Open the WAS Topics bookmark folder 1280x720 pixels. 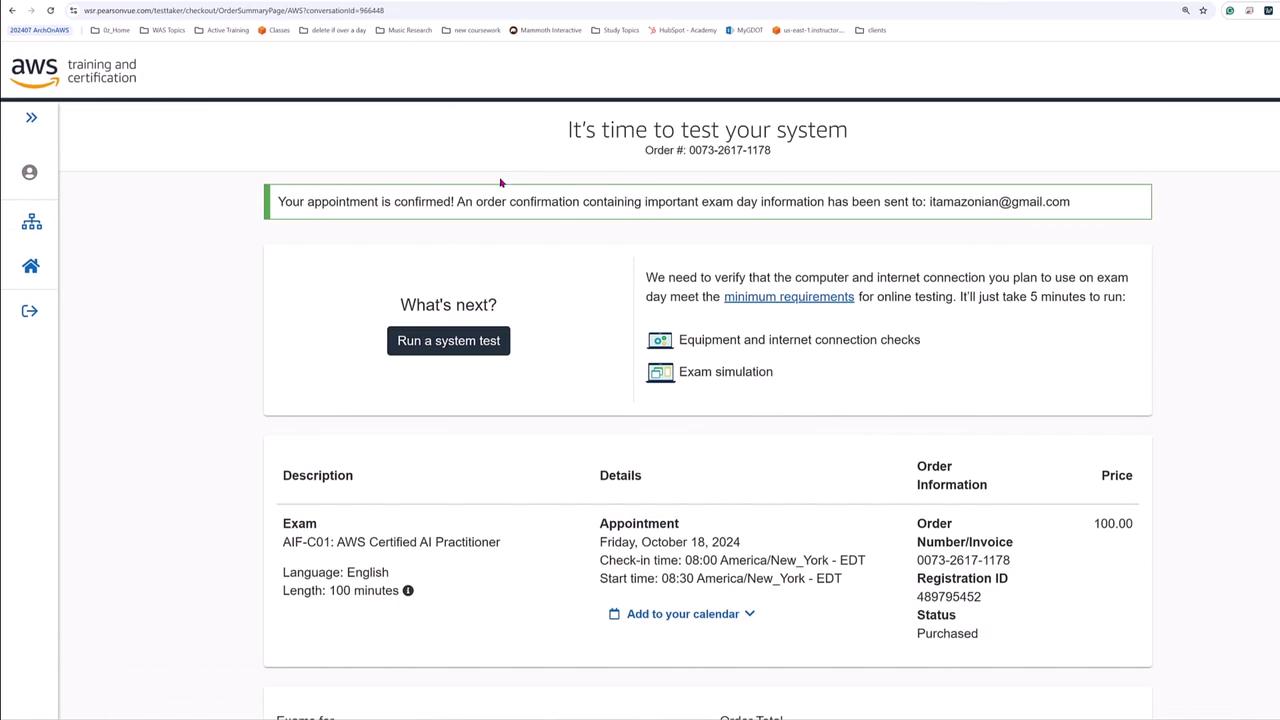(x=162, y=30)
